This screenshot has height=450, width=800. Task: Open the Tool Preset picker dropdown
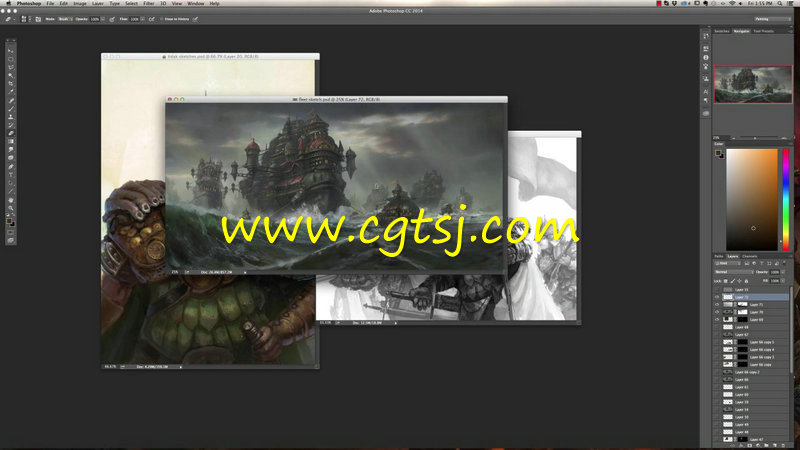tap(10, 19)
